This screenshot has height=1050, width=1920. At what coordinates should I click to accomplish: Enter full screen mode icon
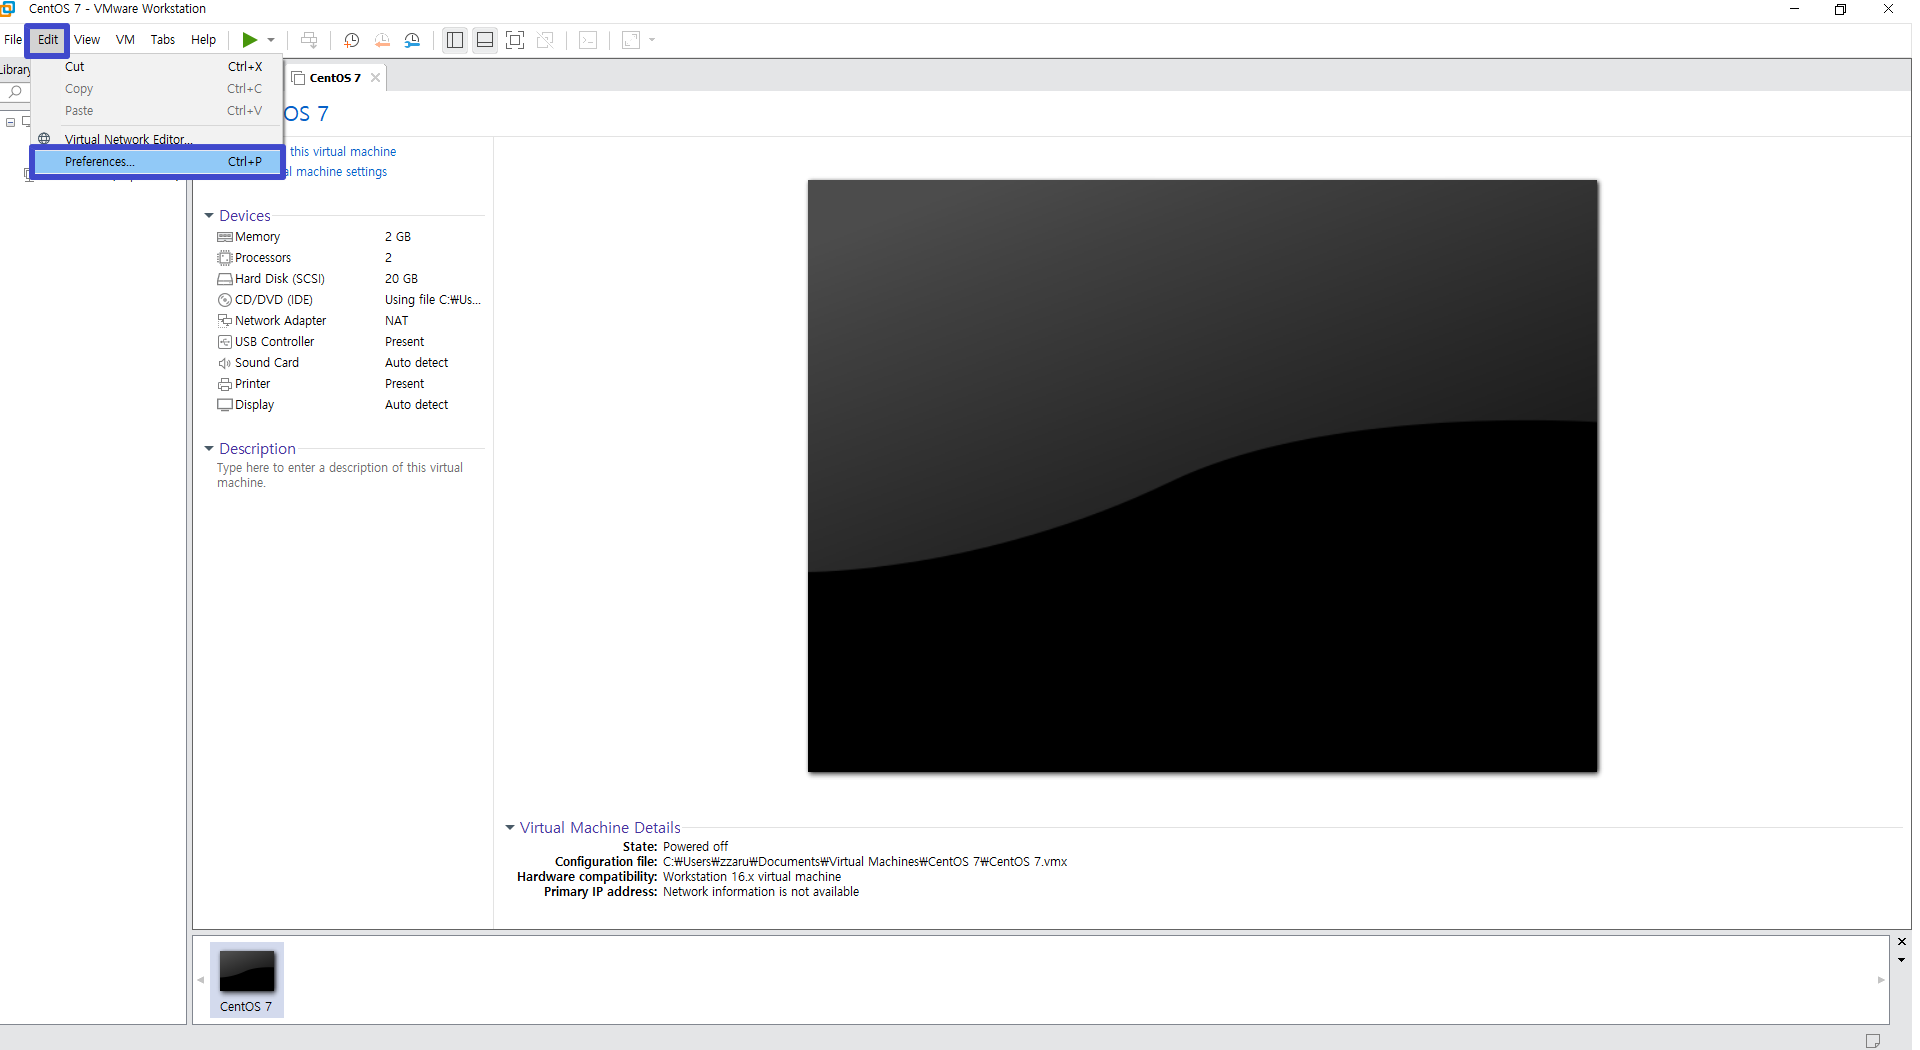(515, 40)
